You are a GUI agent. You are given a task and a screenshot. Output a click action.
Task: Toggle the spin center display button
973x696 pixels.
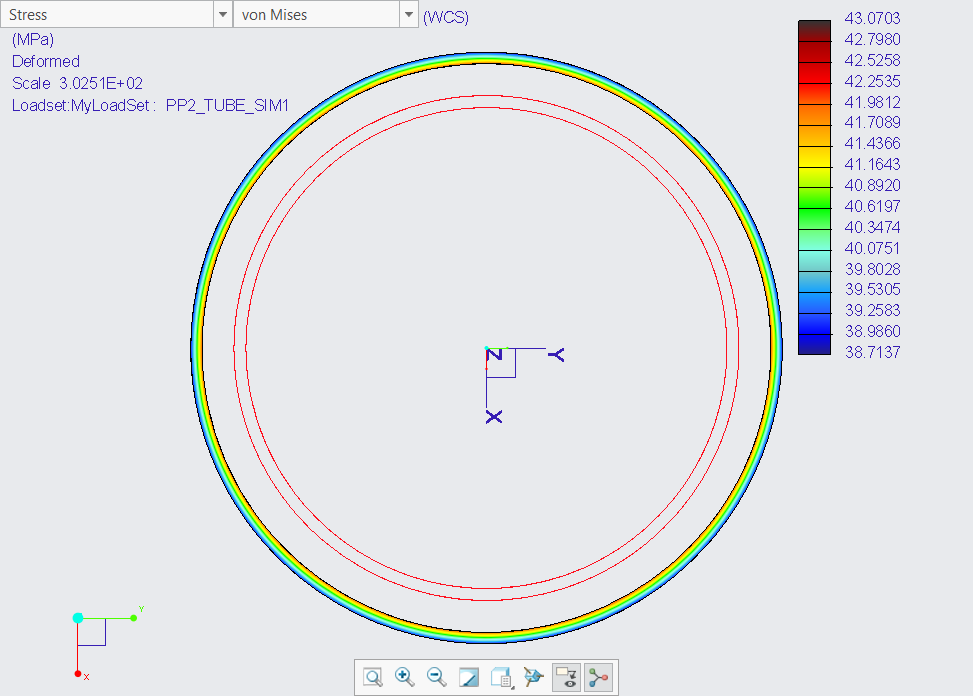[598, 677]
